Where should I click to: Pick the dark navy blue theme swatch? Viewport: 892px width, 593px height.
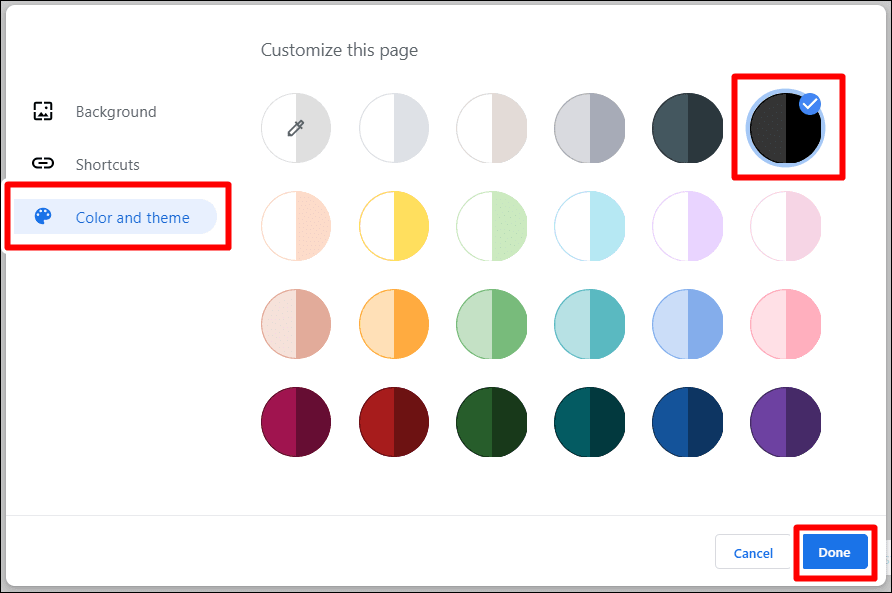click(x=688, y=422)
